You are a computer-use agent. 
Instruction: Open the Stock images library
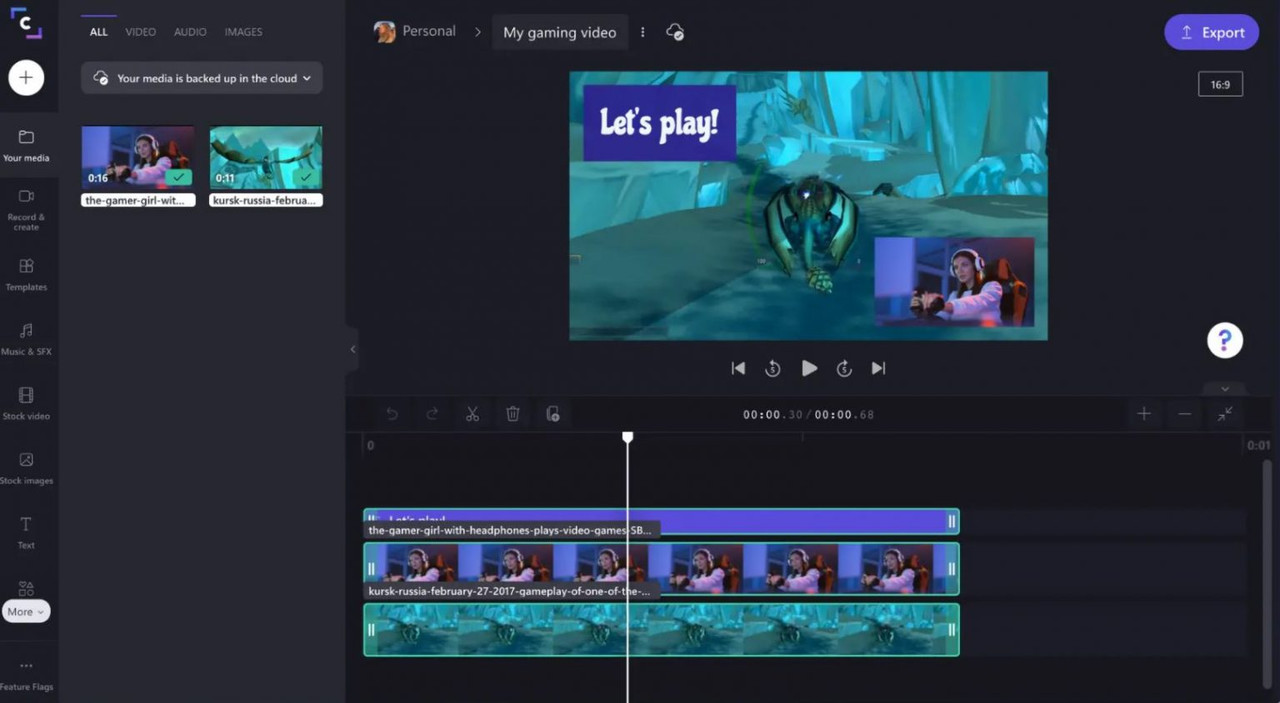[x=26, y=468]
